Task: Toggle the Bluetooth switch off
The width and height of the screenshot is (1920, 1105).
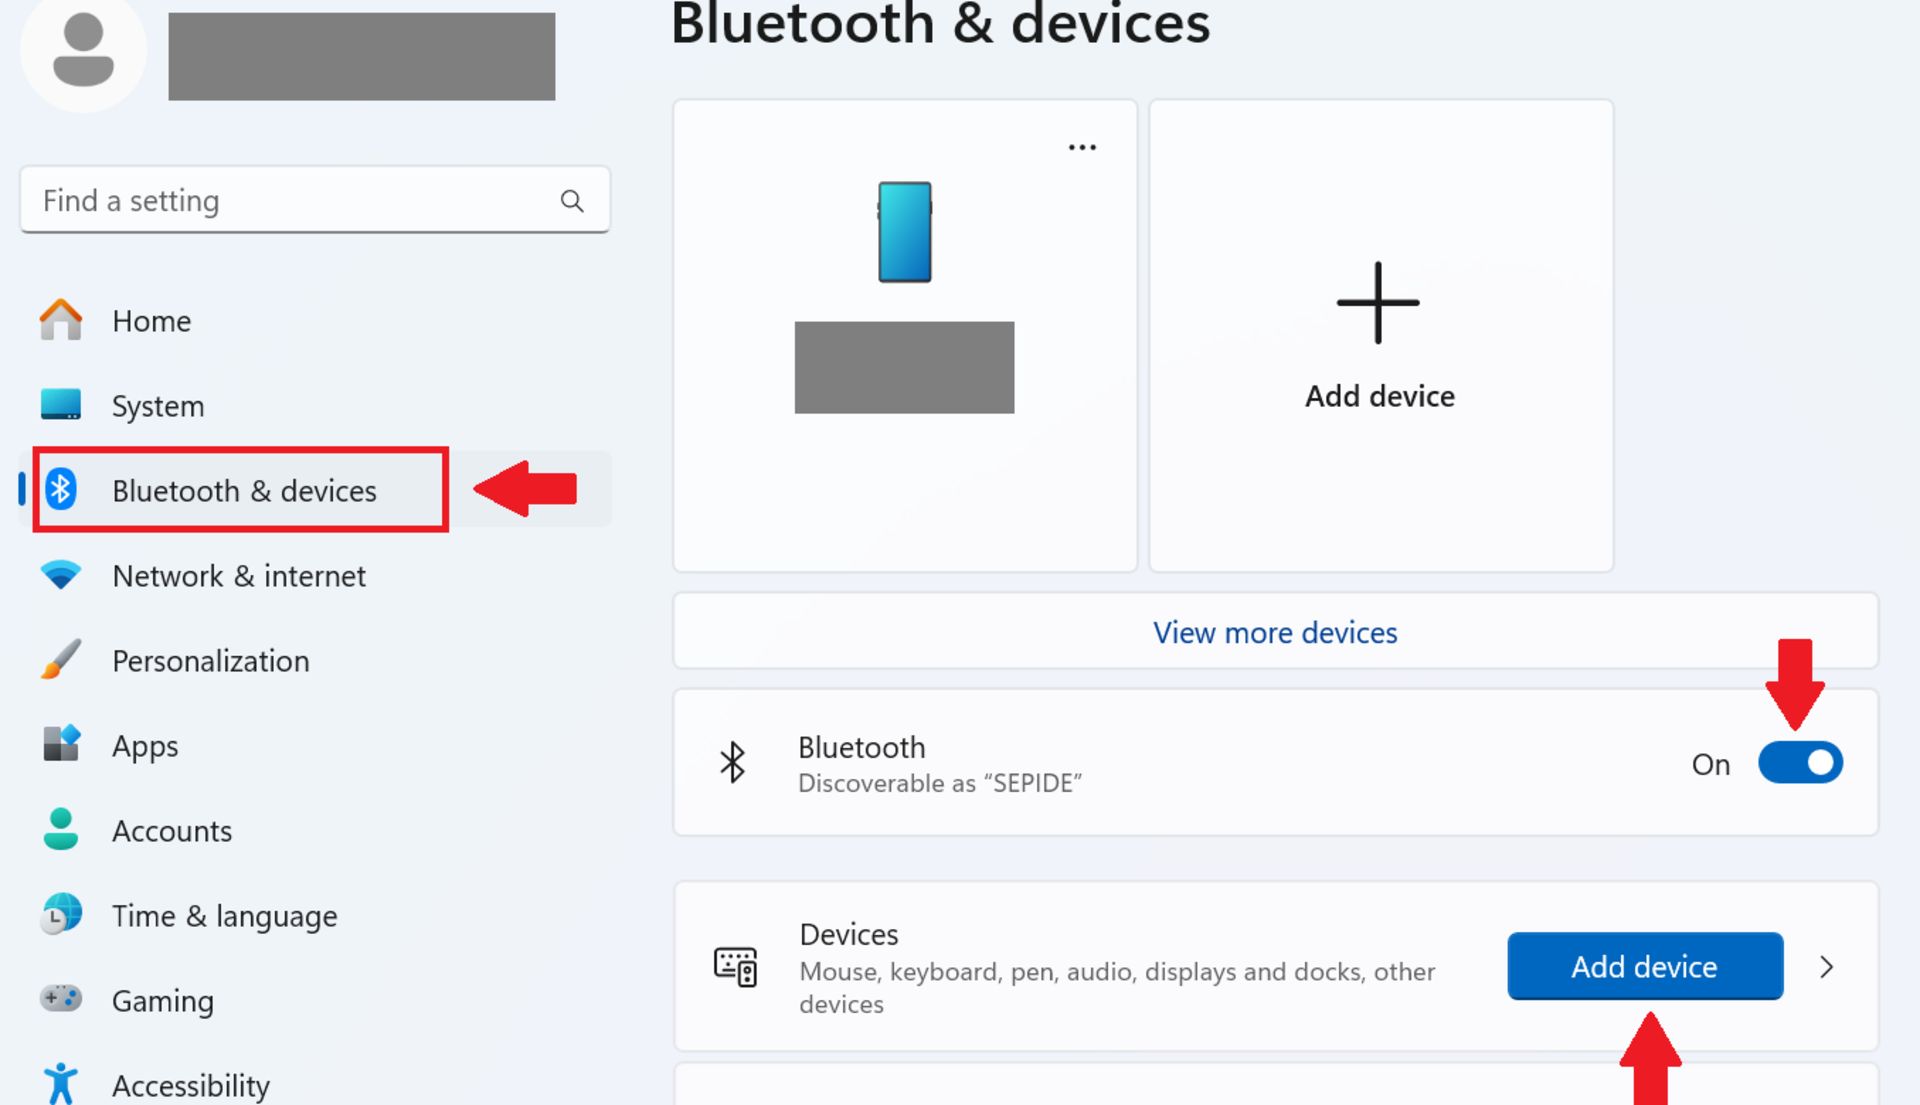Action: click(1800, 763)
